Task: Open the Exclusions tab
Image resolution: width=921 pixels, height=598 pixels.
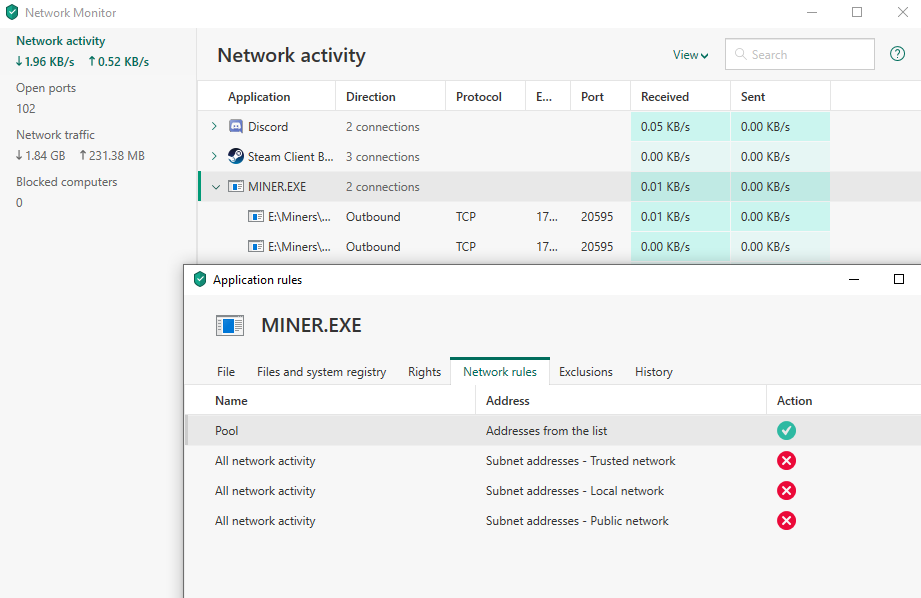Action: (586, 372)
